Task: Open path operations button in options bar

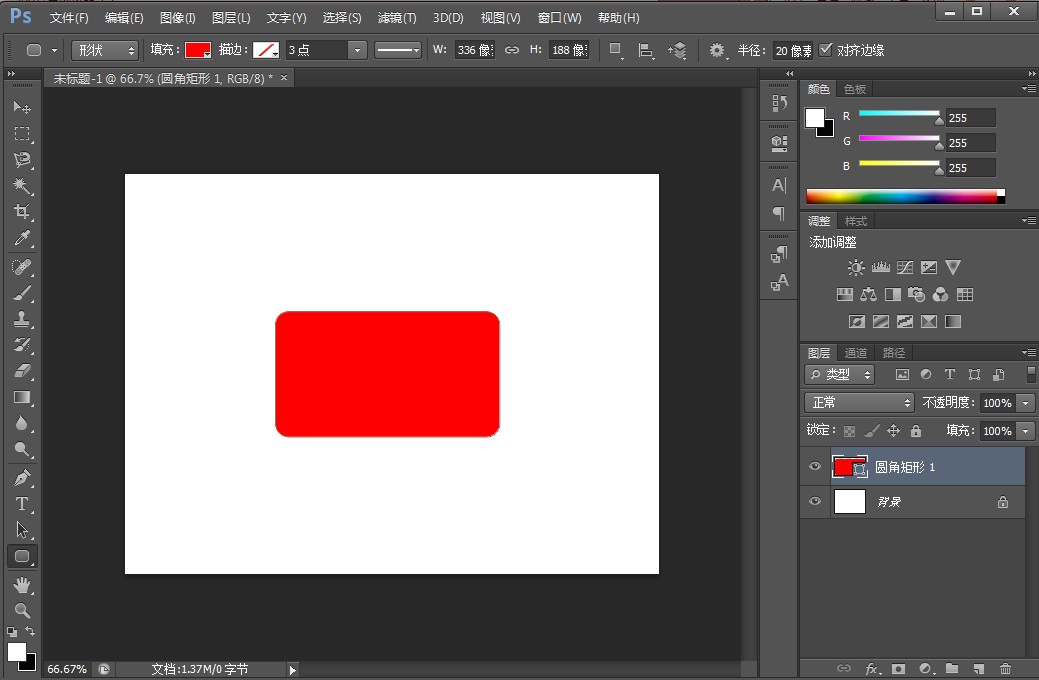Action: tap(616, 50)
